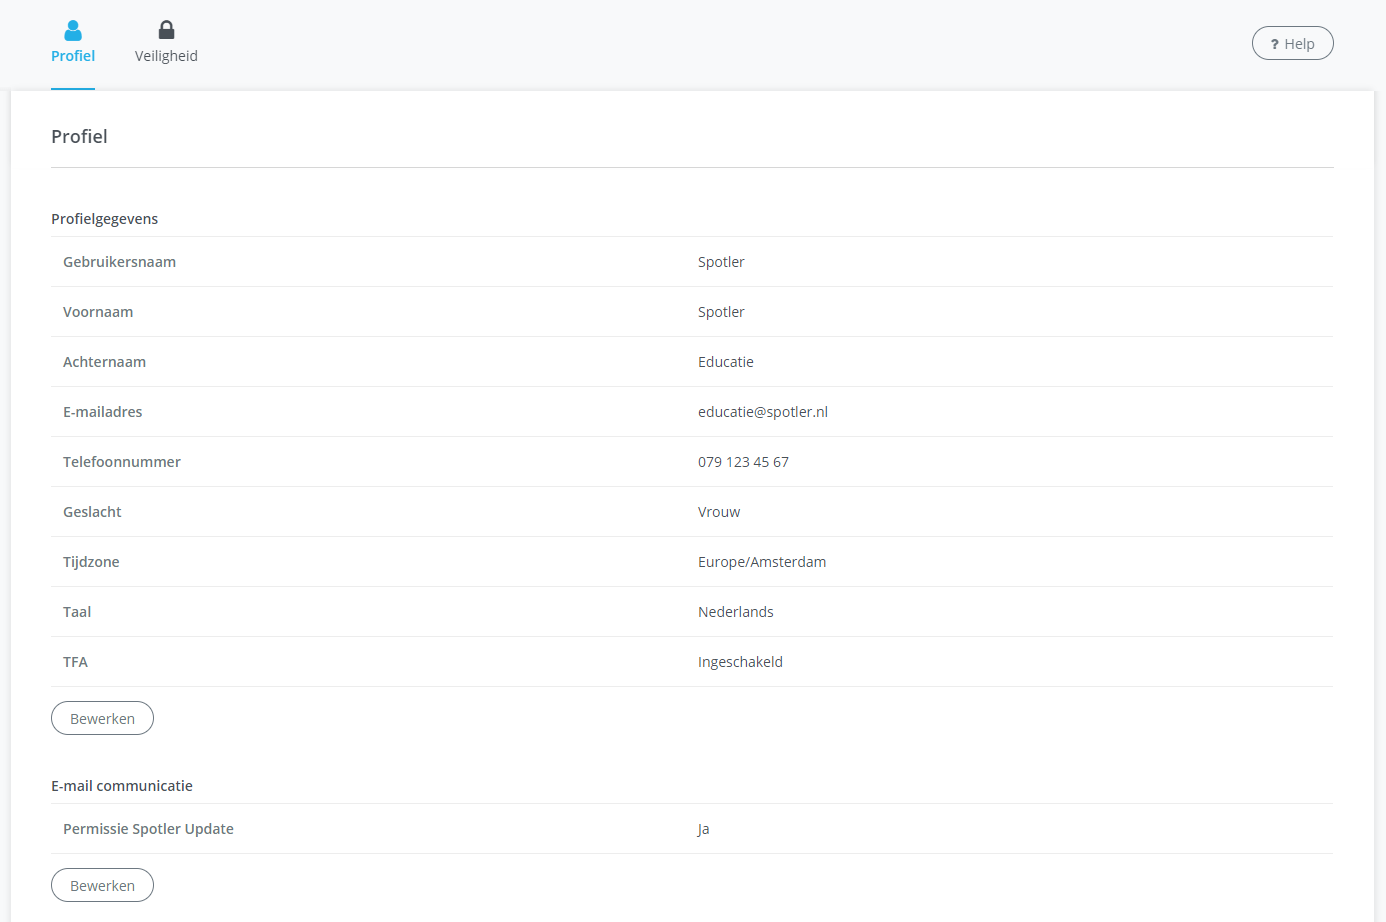Click the Profielgegevens section heading
The image size is (1386, 922).
pos(104,219)
